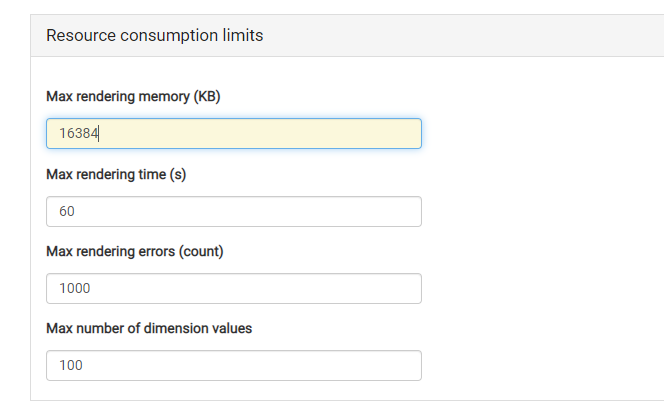Select the Max rendering errors (count) field
Image resolution: width=664 pixels, height=412 pixels.
click(234, 288)
